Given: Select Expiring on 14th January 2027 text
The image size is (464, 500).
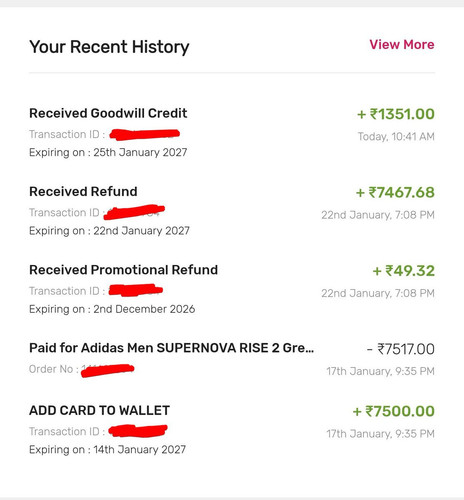Looking at the screenshot, I should click(x=107, y=450).
